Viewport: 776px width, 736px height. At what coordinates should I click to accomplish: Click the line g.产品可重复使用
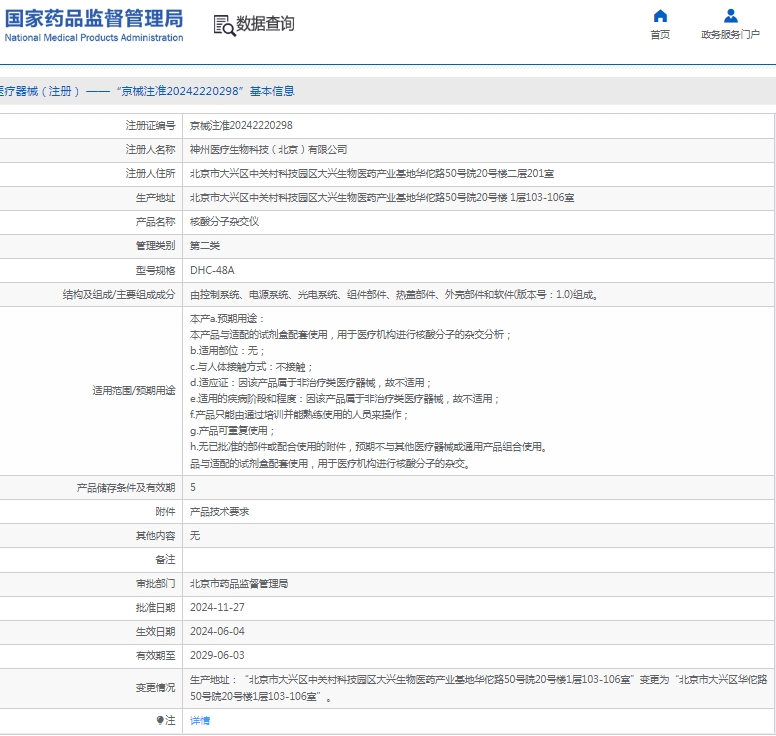(232, 431)
